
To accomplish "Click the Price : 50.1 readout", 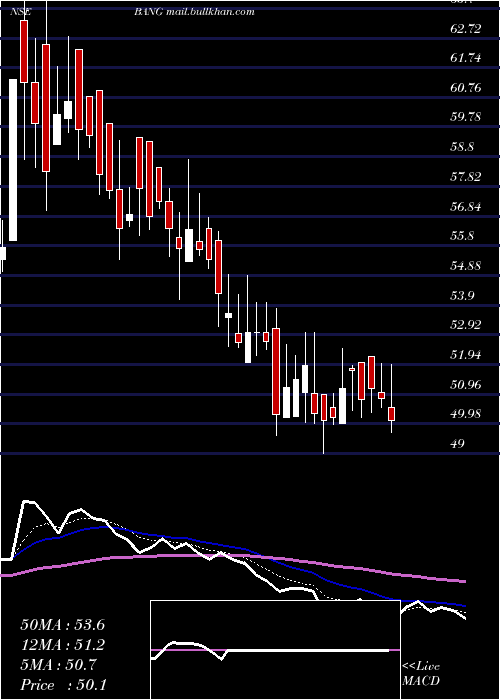I will coord(63,685).
